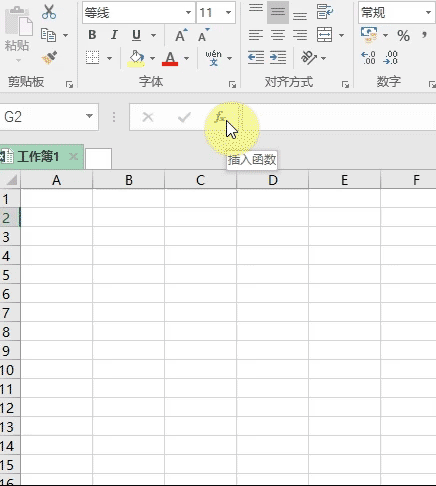Click into the formula bar input
This screenshot has height=486, width=436.
(339, 117)
